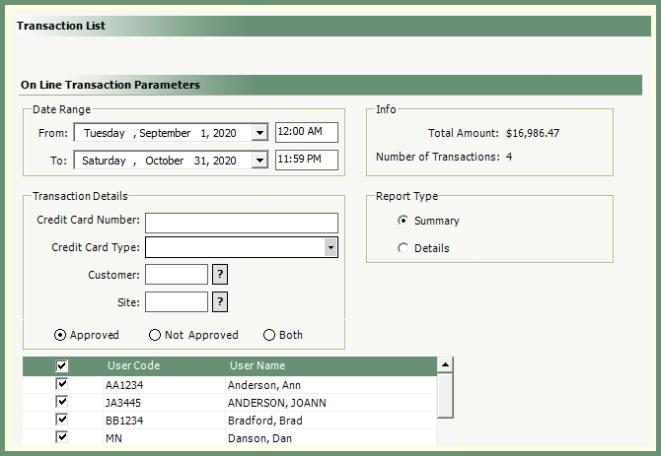This screenshot has height=456, width=661.
Task: Toggle the checkbox for Bradford, Brad
Action: 62,420
